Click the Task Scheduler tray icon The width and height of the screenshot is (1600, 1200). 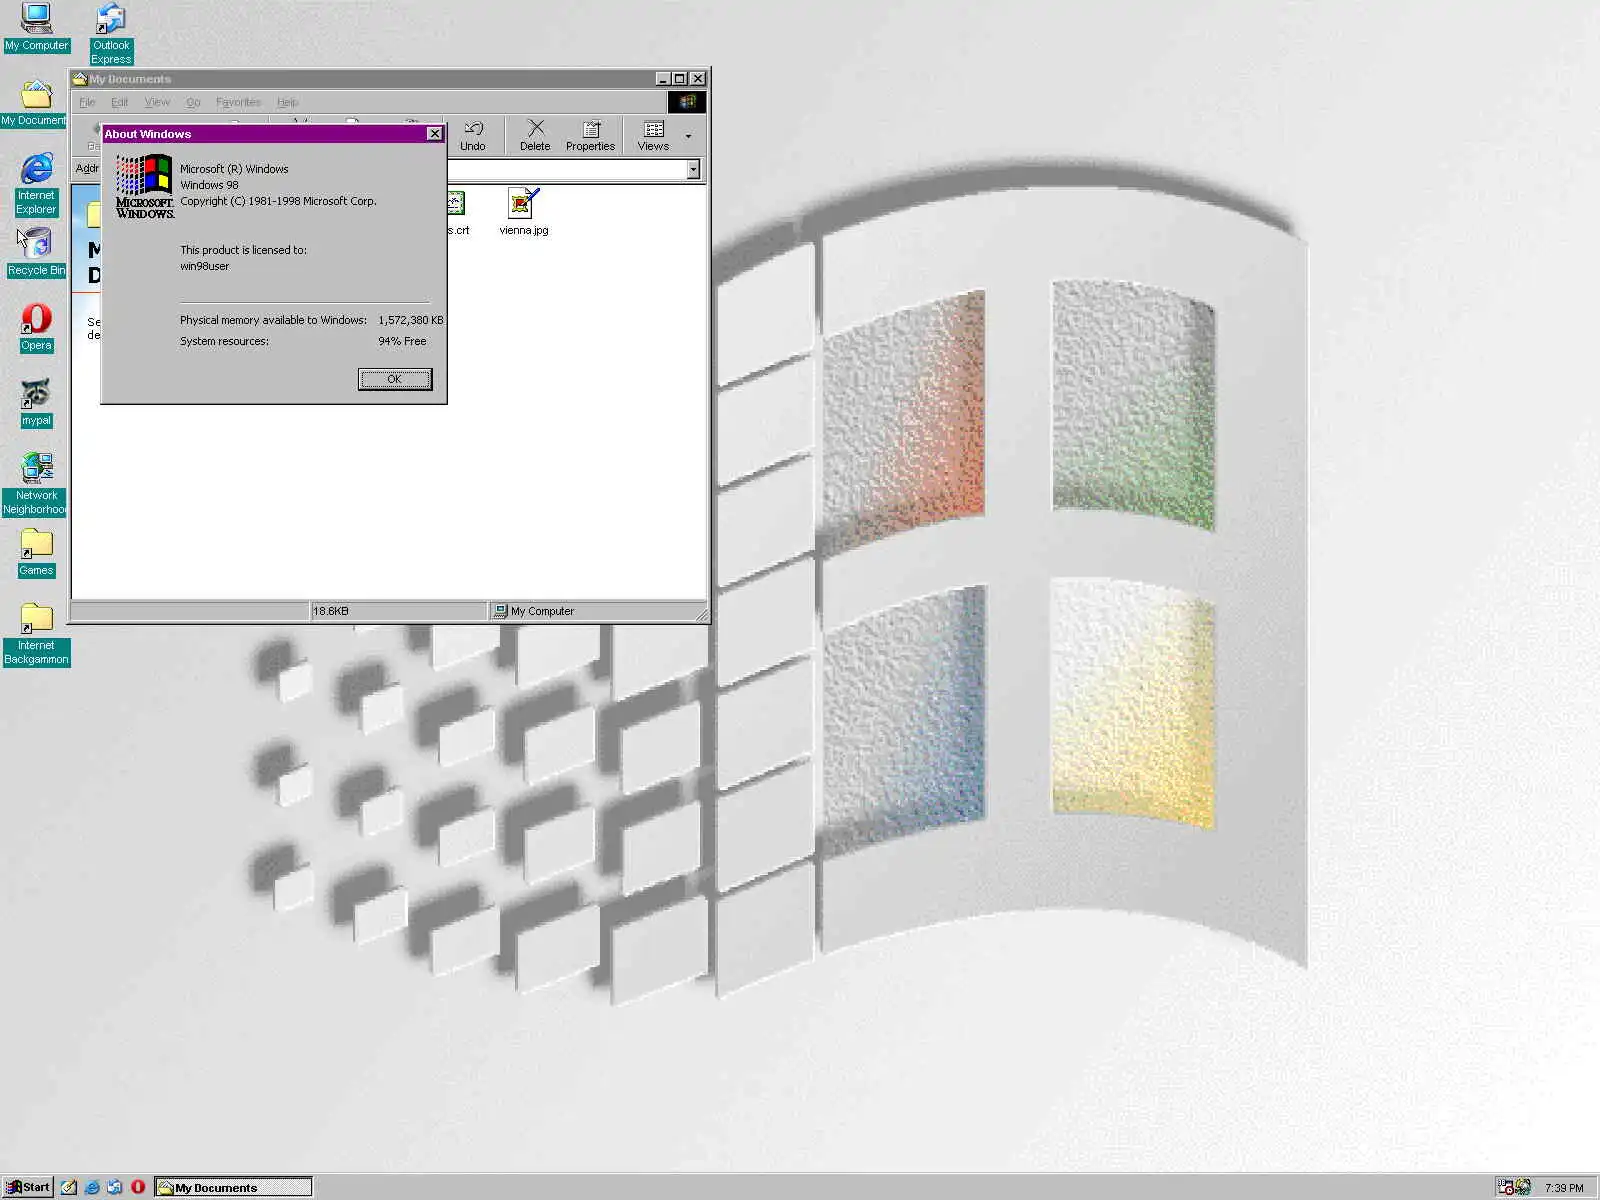[1505, 1187]
